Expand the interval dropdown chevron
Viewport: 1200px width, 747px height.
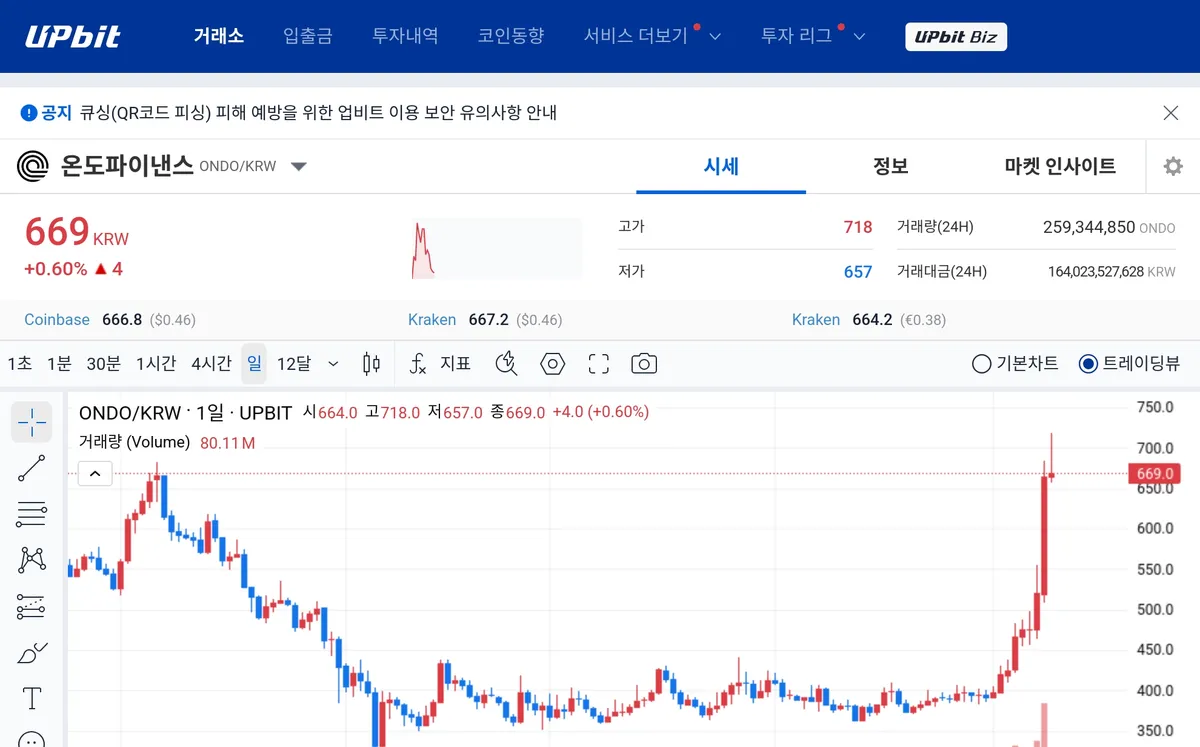tap(333, 364)
